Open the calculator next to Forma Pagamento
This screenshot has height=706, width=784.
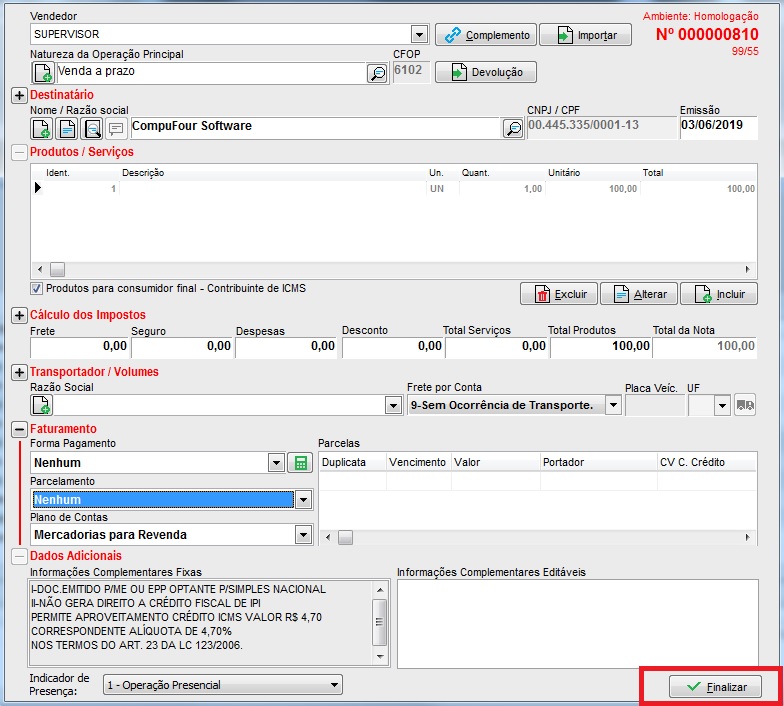pos(298,463)
